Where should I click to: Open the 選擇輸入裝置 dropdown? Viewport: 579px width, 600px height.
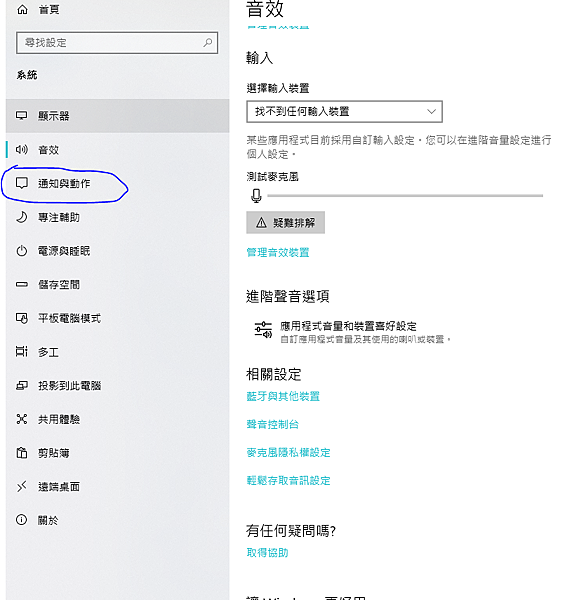coord(344,112)
